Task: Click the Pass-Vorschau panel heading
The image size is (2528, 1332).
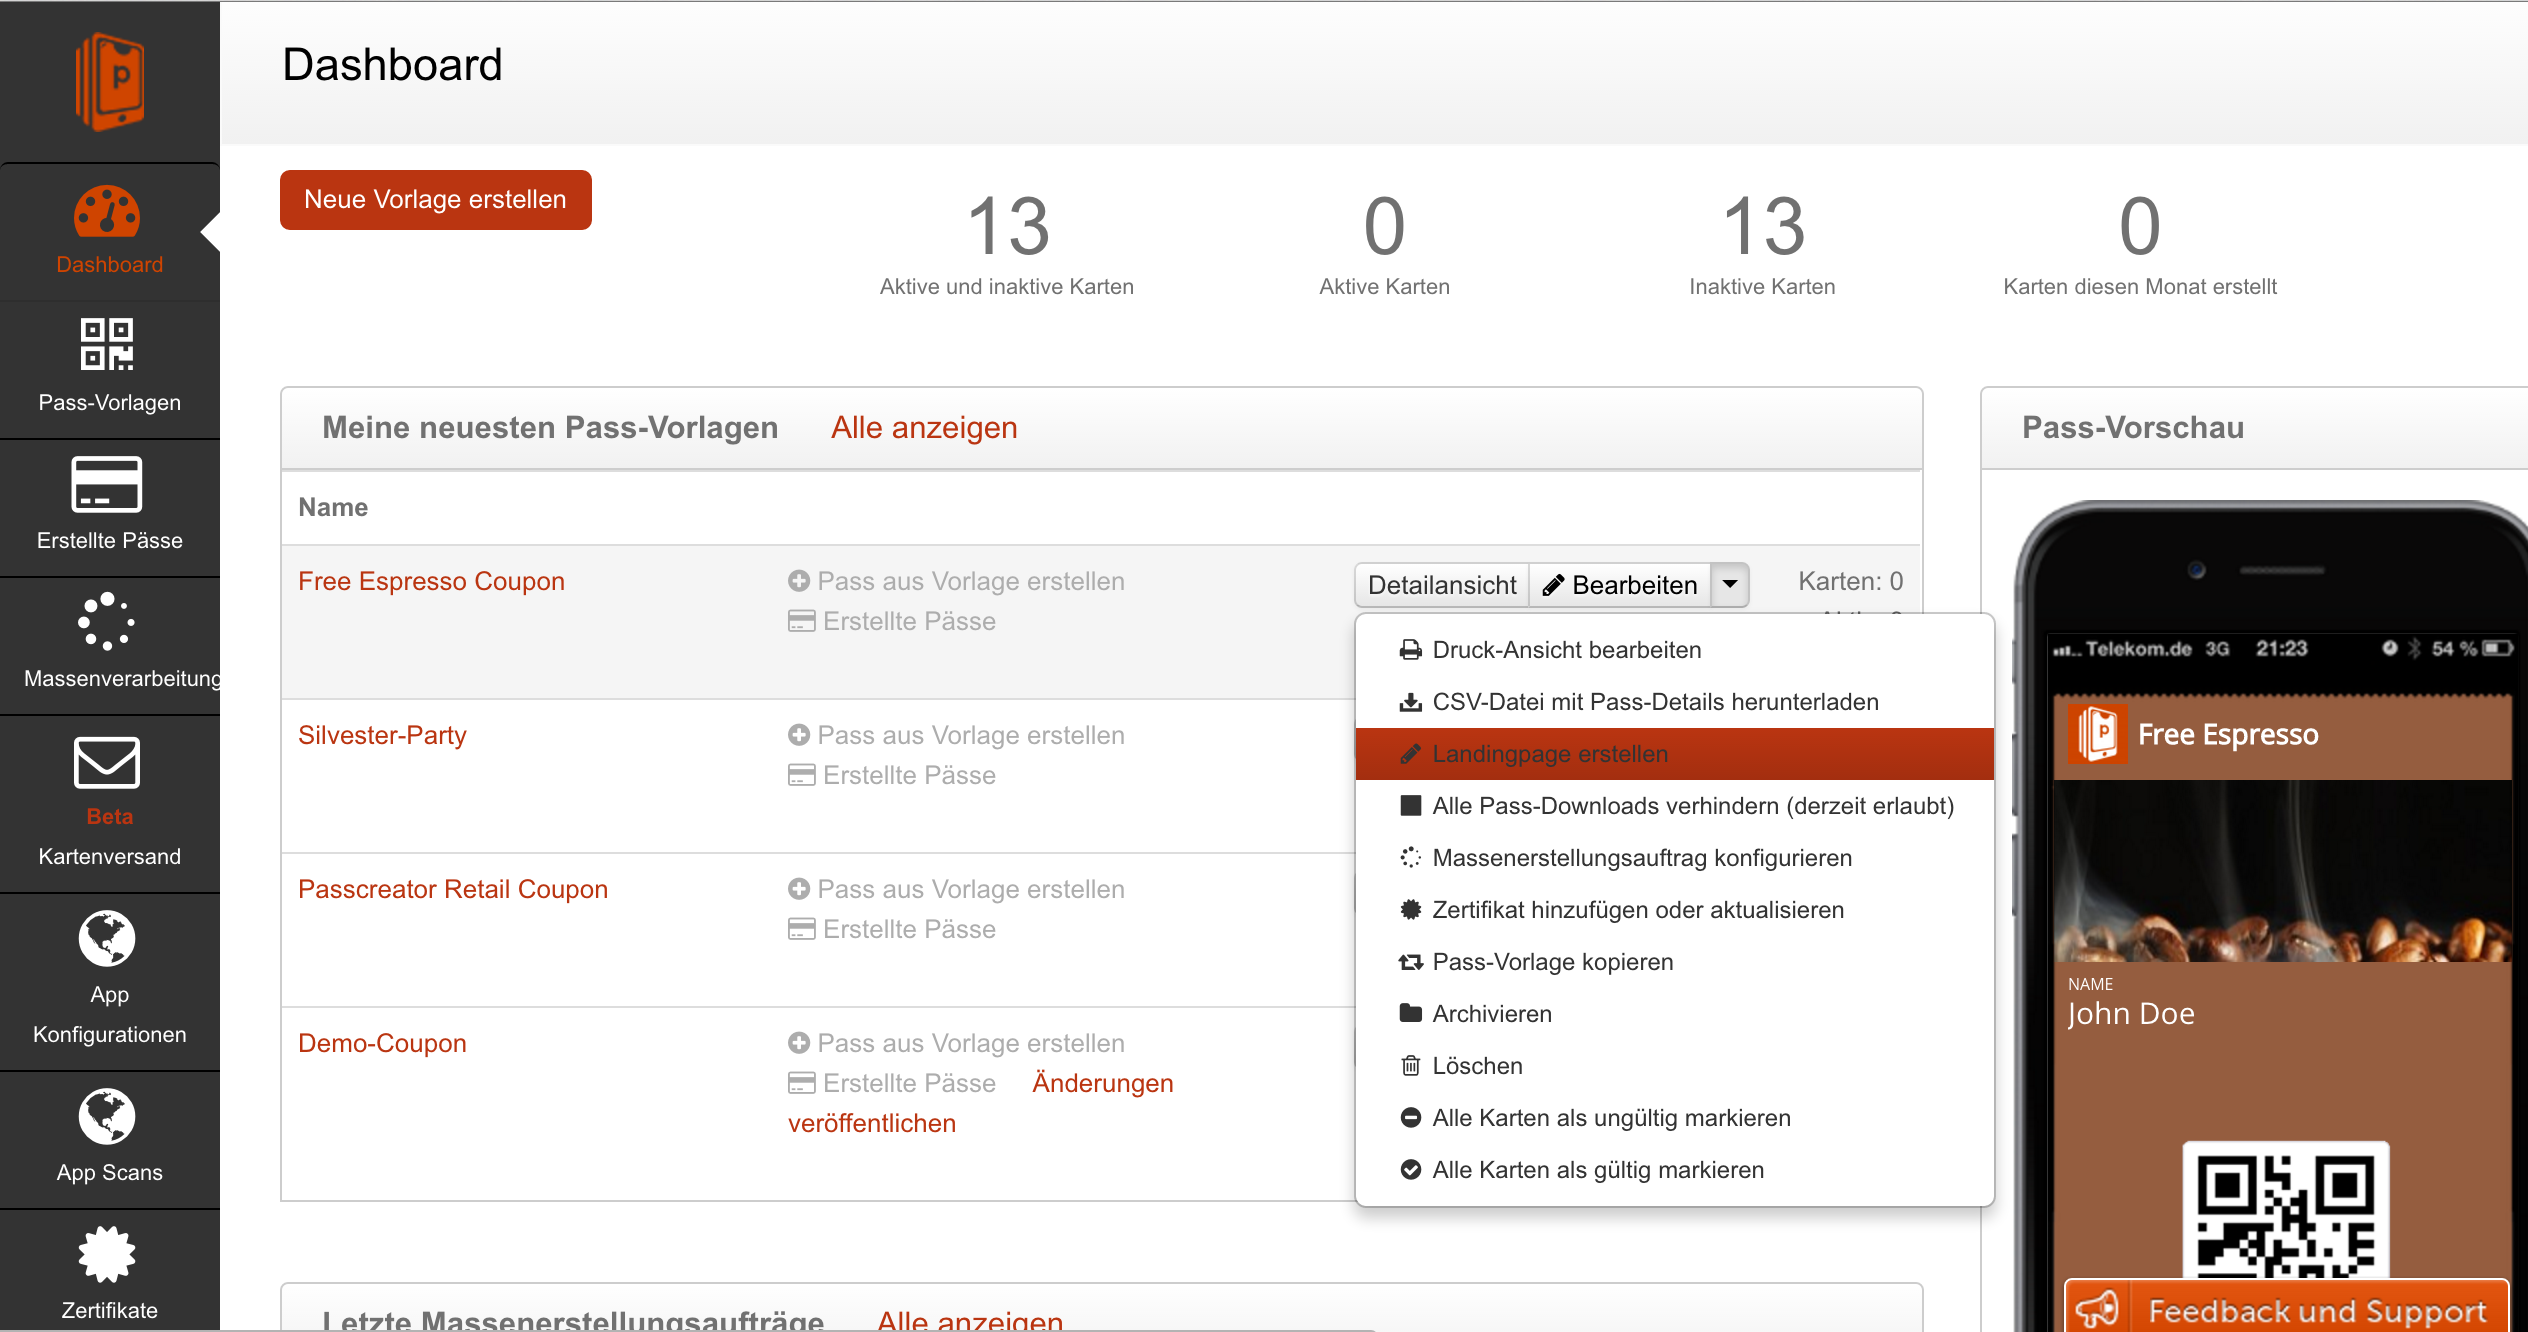Action: (x=2133, y=427)
